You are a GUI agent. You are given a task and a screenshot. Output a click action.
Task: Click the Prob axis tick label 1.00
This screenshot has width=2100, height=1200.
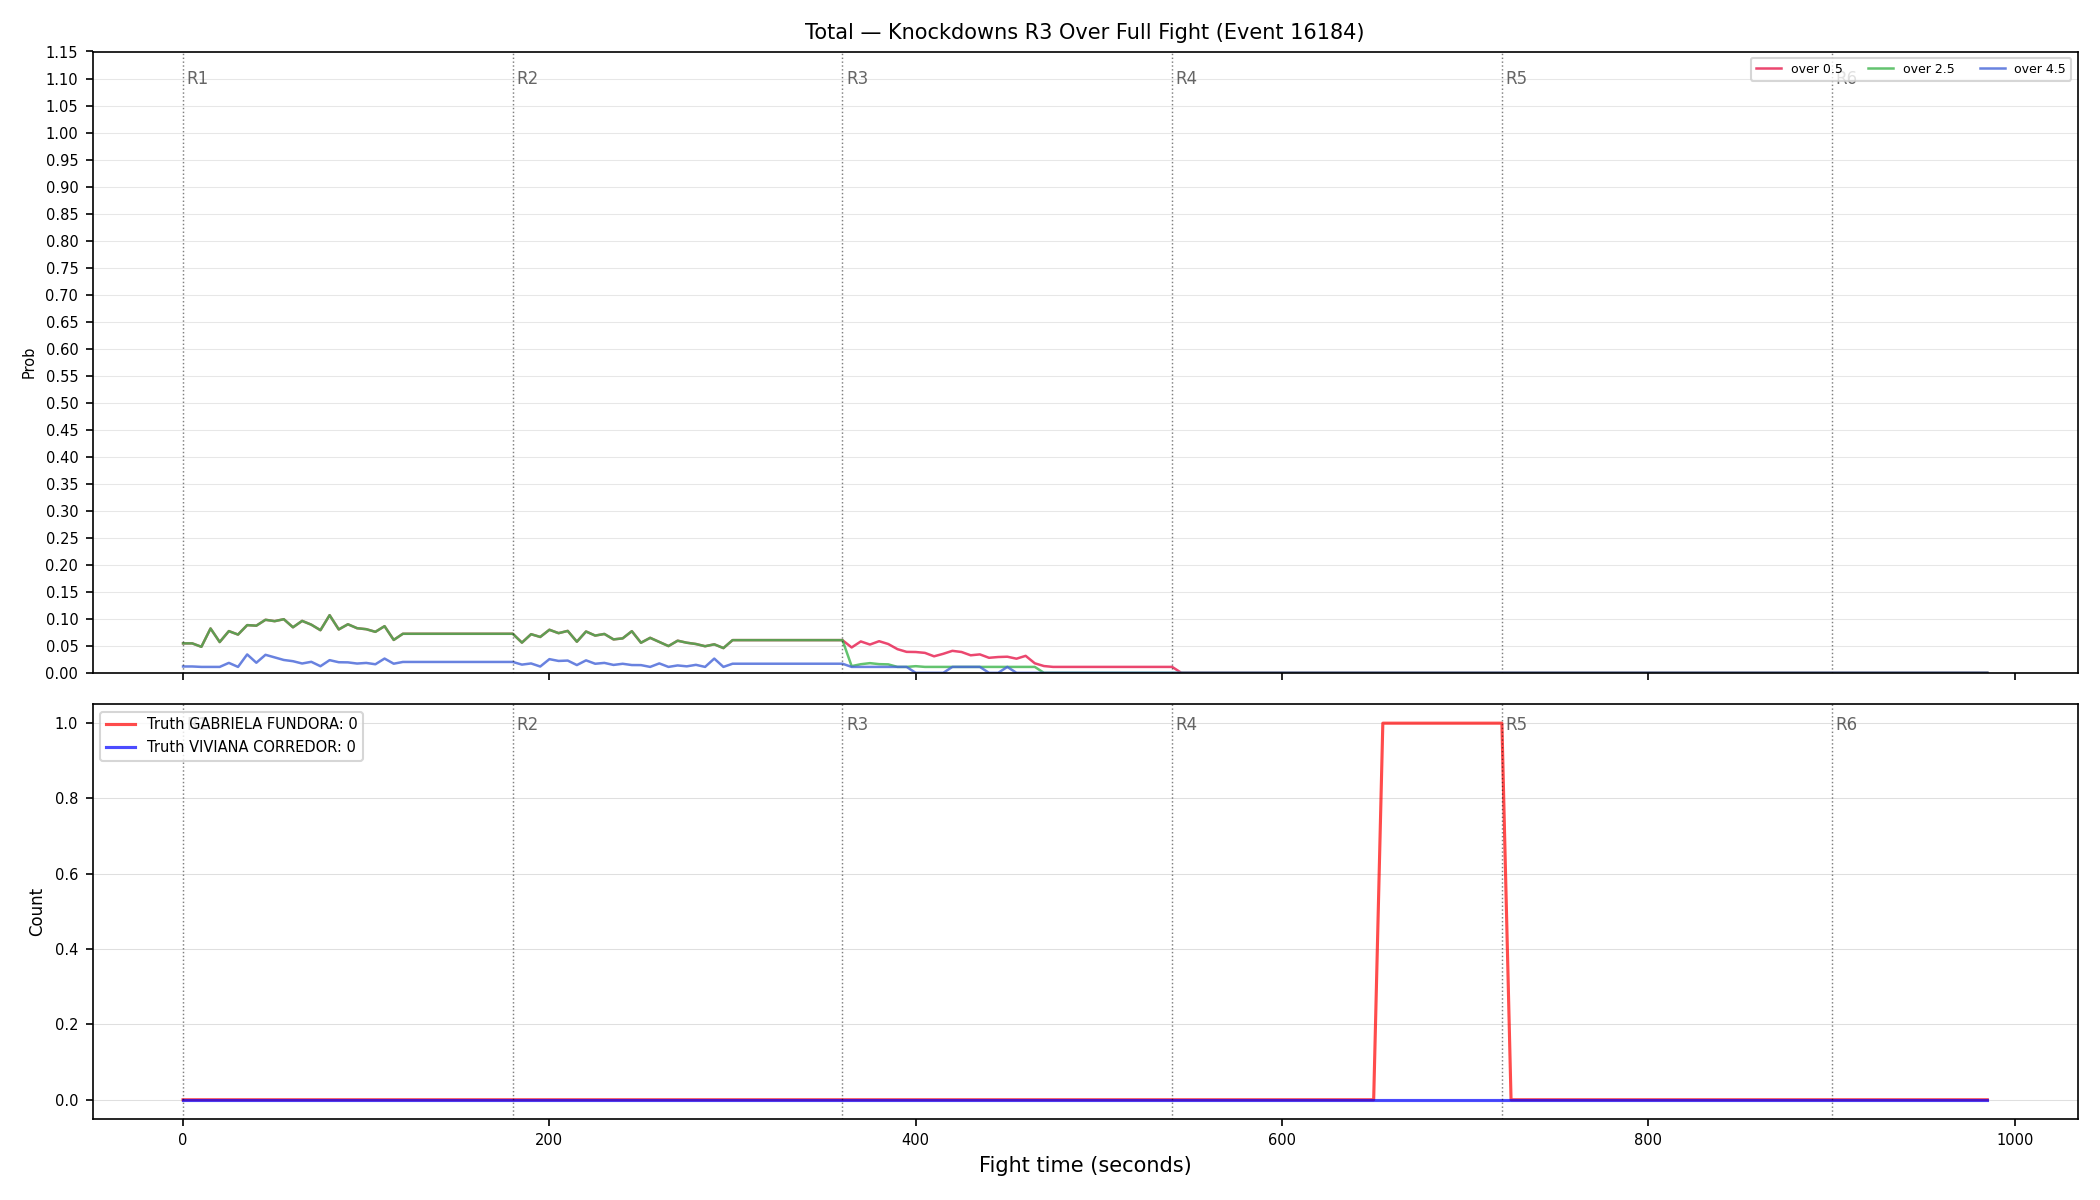pyautogui.click(x=62, y=134)
